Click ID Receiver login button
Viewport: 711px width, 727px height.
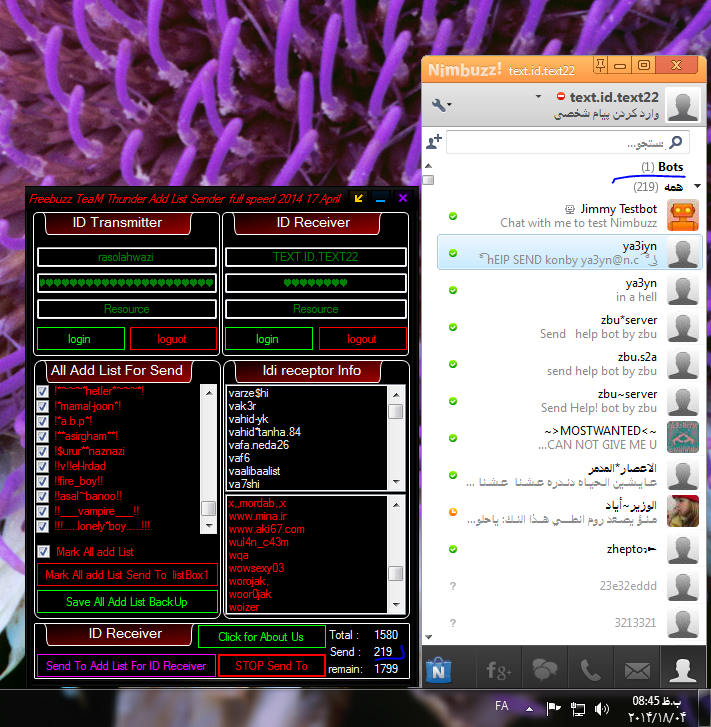click(x=269, y=339)
